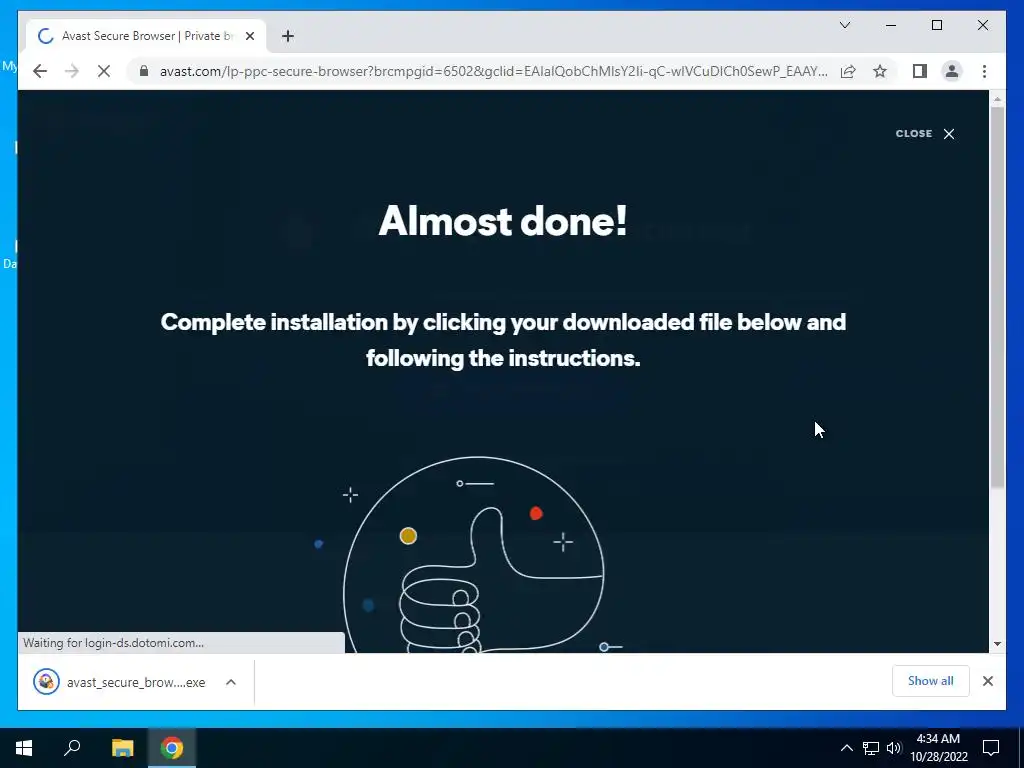The width and height of the screenshot is (1024, 768).
Task: Bookmark this page with the star icon
Action: point(880,71)
